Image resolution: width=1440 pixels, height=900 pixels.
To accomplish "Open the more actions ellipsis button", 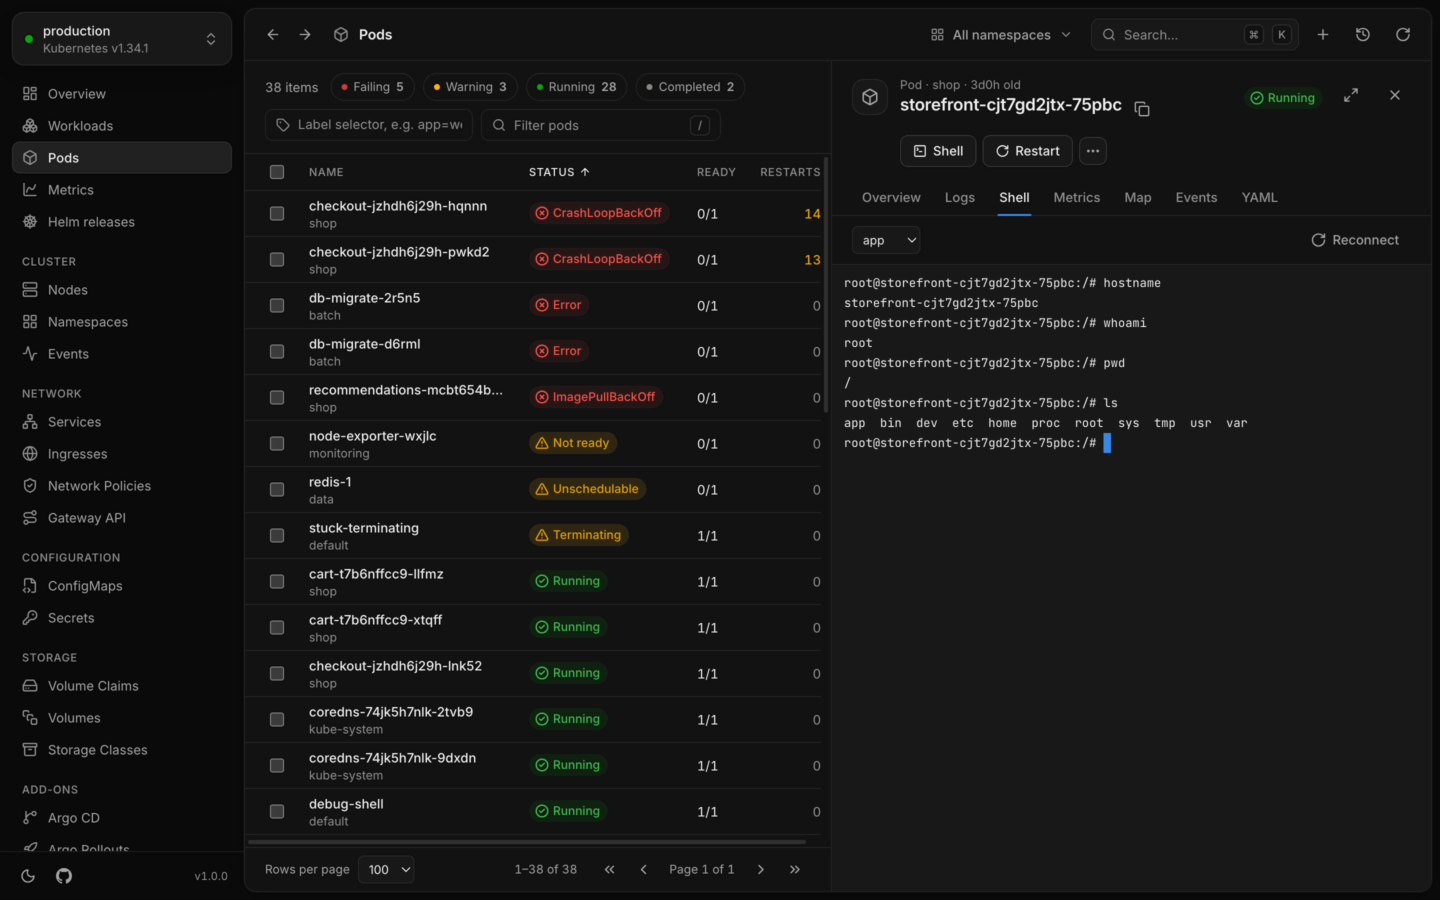I will point(1093,151).
